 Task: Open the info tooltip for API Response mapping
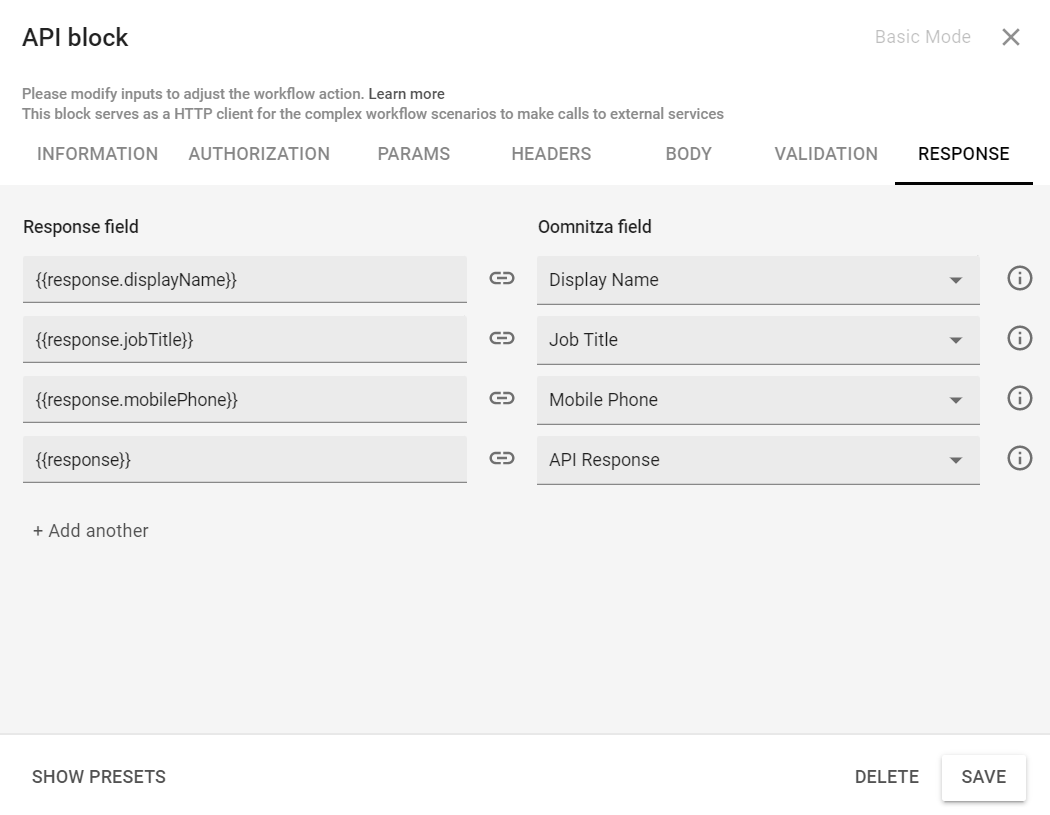tap(1019, 458)
